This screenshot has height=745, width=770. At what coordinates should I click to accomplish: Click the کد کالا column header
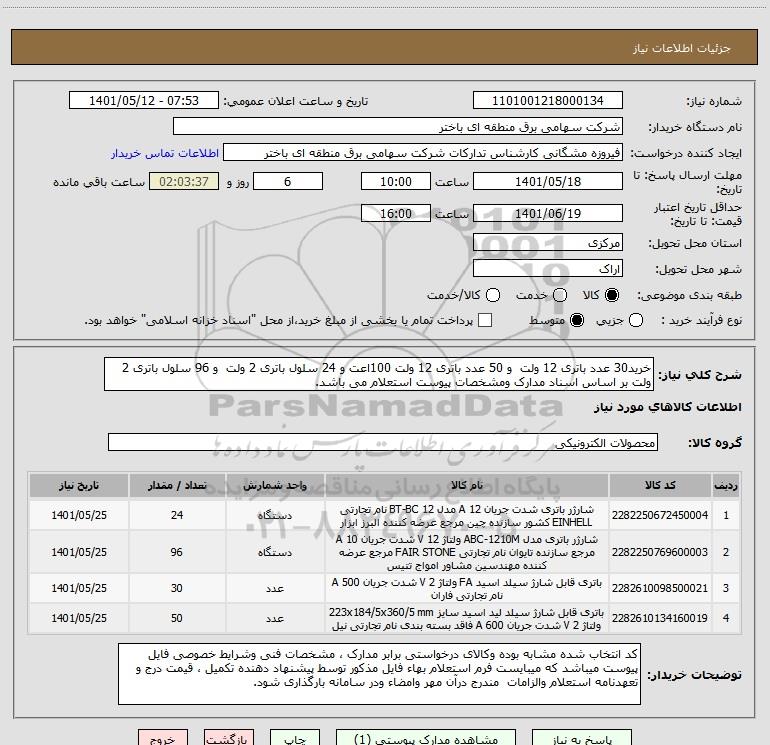(x=660, y=485)
